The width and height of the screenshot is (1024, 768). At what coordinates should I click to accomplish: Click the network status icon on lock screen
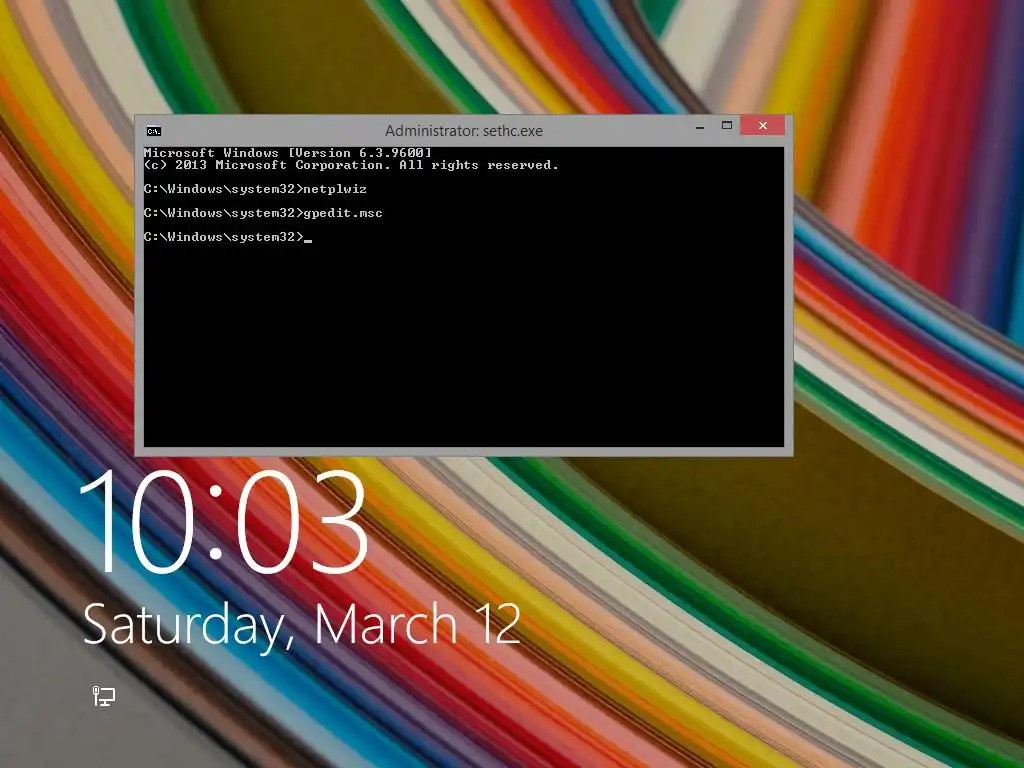pos(103,696)
